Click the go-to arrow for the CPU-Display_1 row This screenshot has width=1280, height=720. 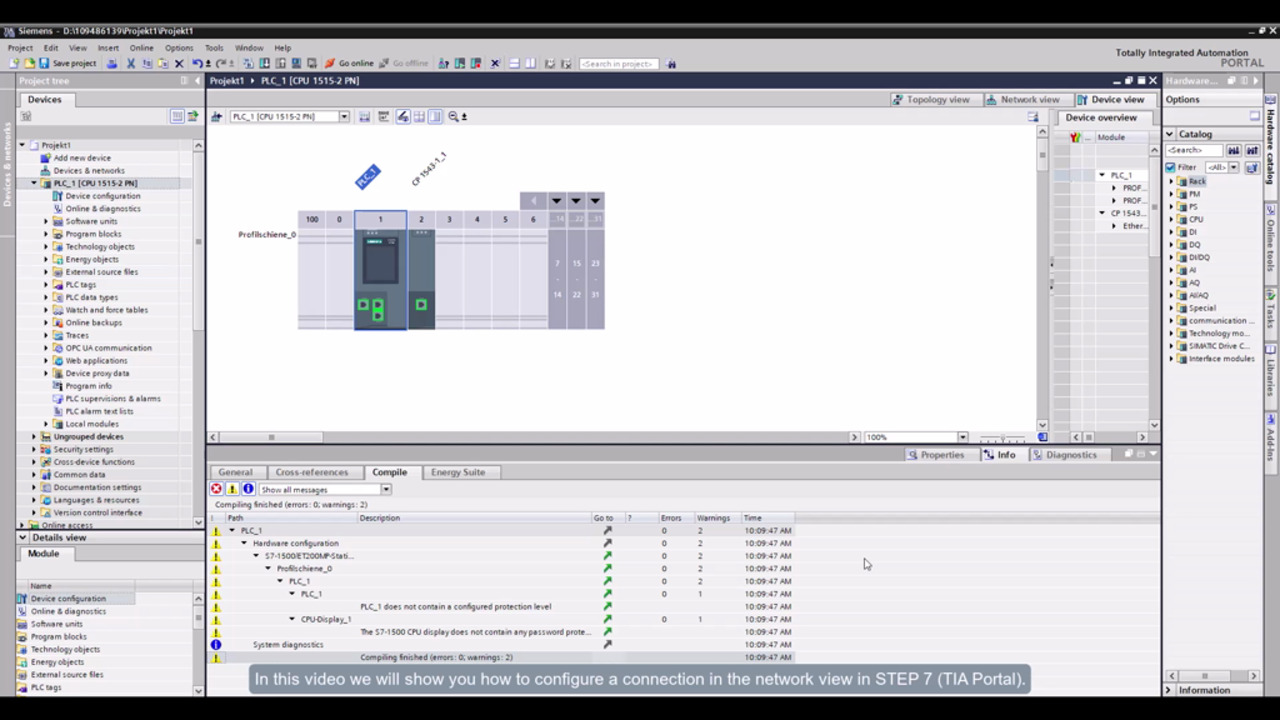click(x=607, y=619)
